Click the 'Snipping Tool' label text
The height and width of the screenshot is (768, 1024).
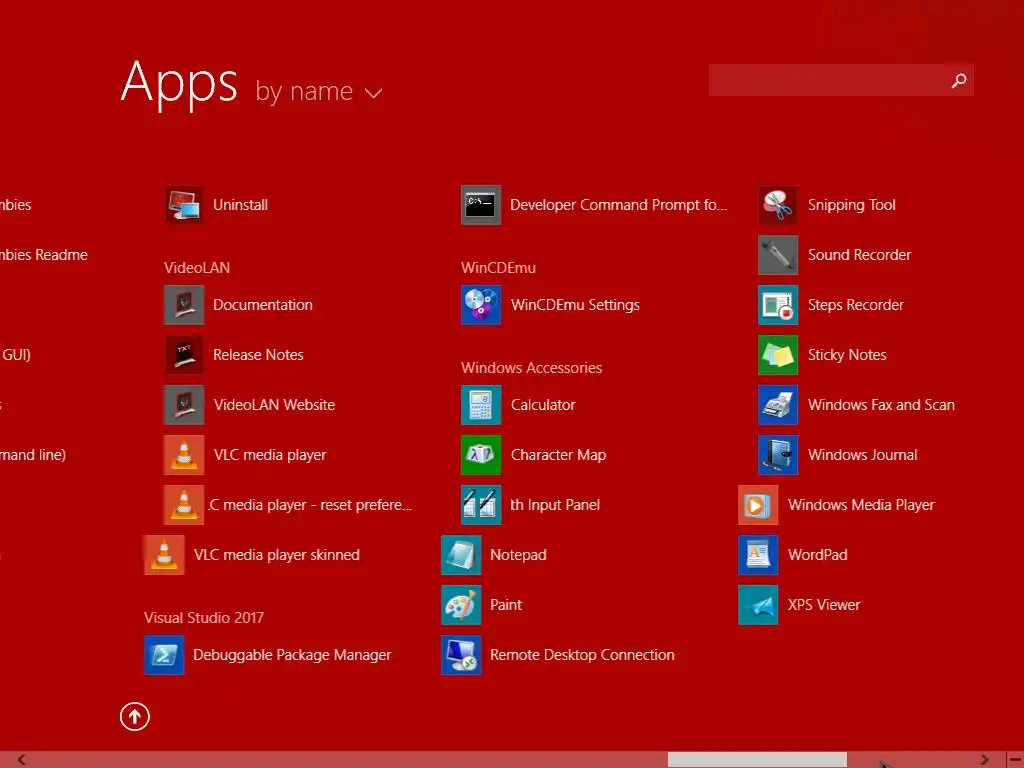tap(852, 205)
